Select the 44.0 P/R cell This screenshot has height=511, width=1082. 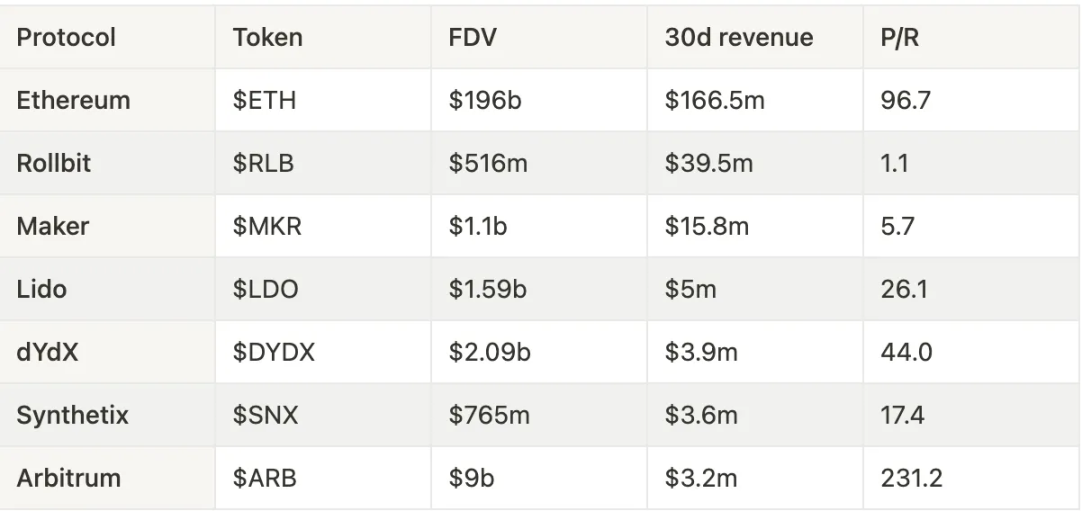(x=972, y=352)
